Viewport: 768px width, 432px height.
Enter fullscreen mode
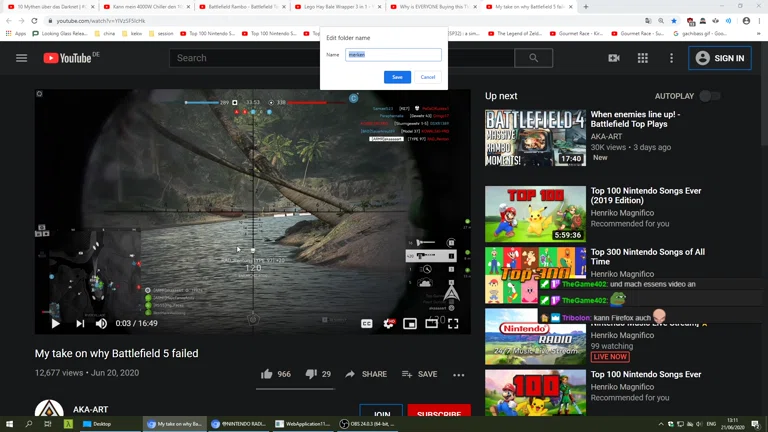pos(453,323)
